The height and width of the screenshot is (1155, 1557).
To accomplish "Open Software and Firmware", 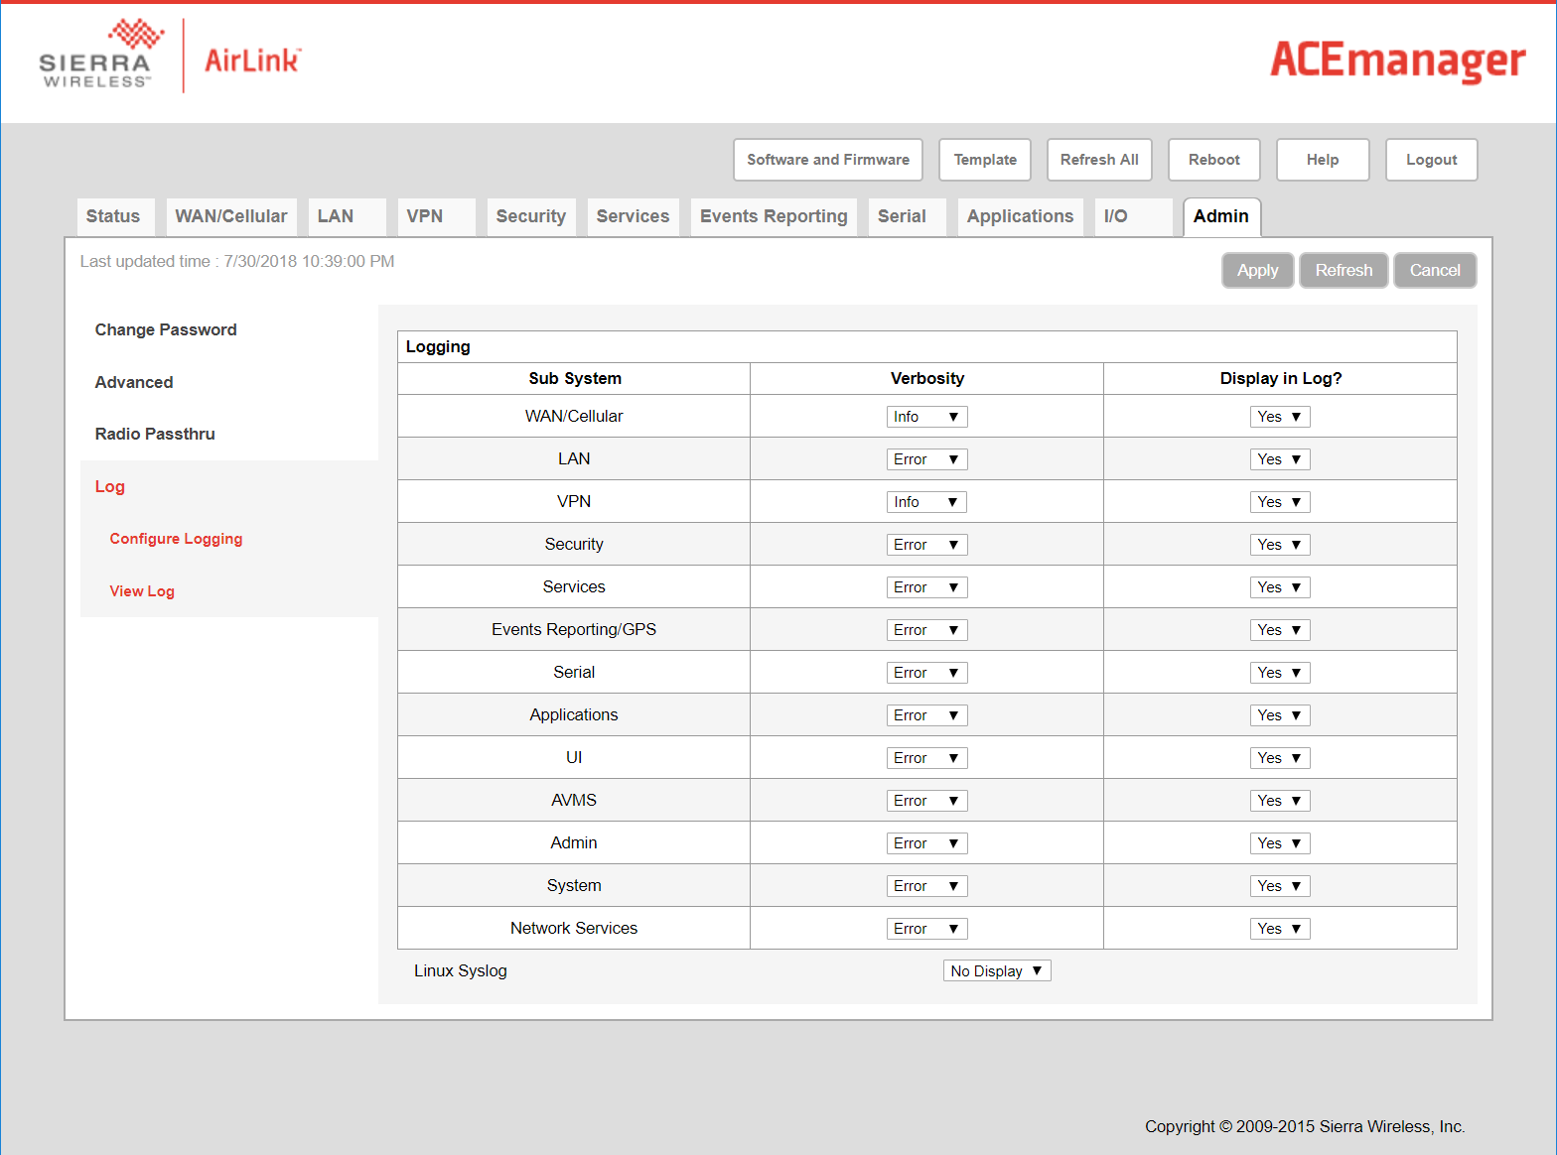I will tap(827, 160).
